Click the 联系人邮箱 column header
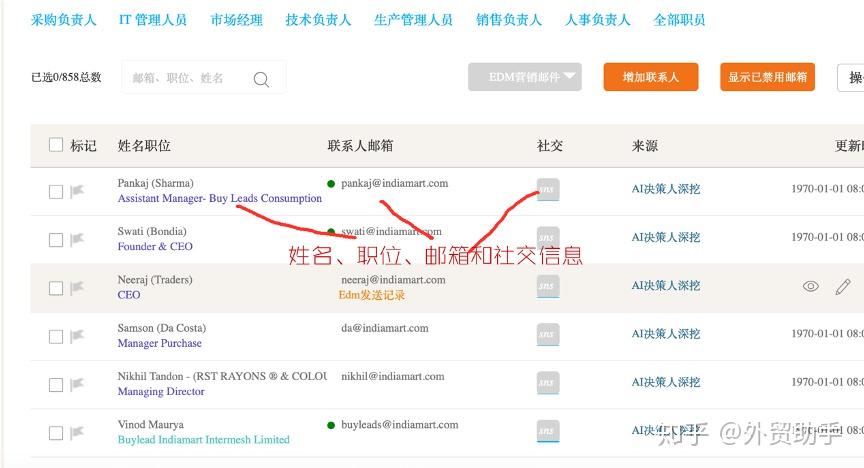 coord(360,146)
